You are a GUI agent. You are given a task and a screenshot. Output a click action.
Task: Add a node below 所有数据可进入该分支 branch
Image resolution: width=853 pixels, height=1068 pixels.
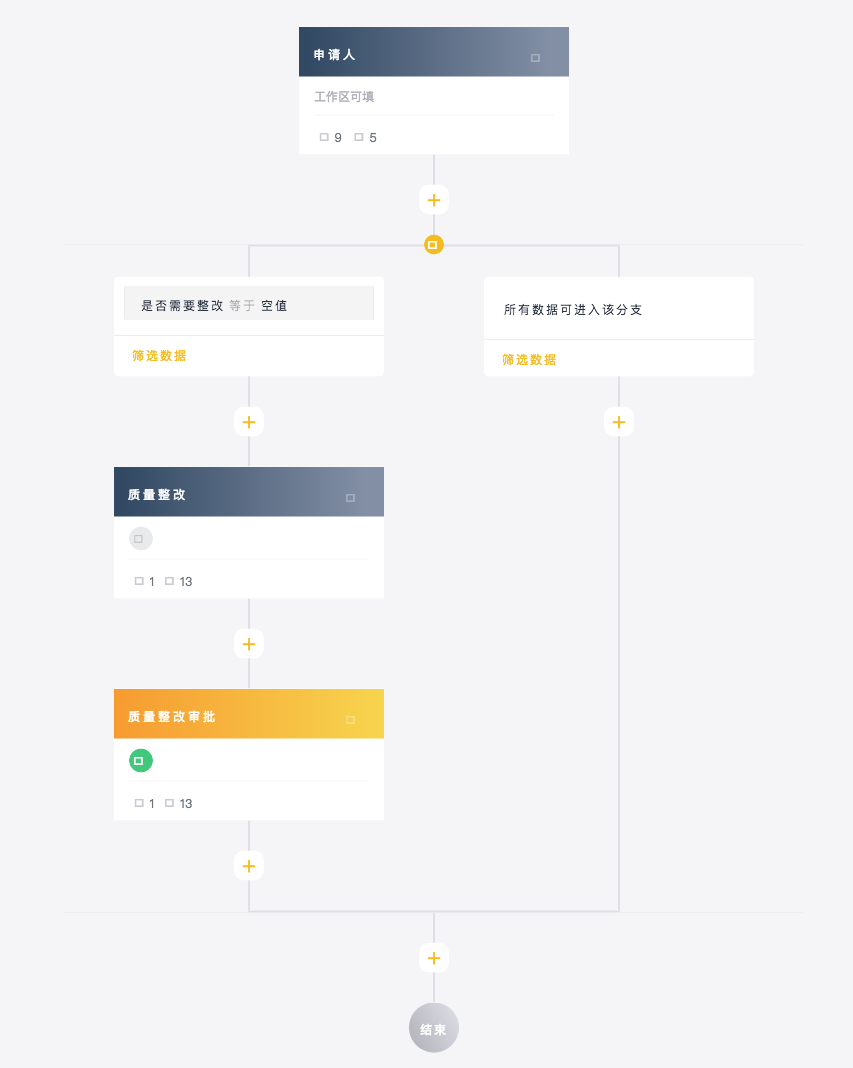(619, 422)
